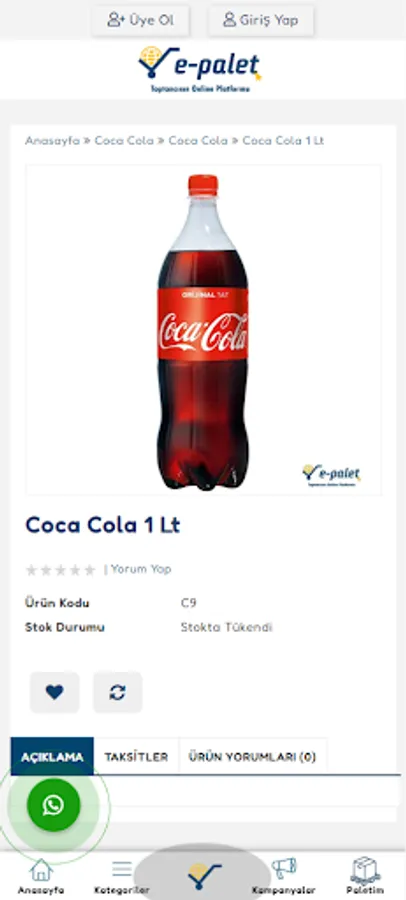Screen dimensions: 406x900
Task: Click the Yorum Yap link
Action: (x=141, y=569)
